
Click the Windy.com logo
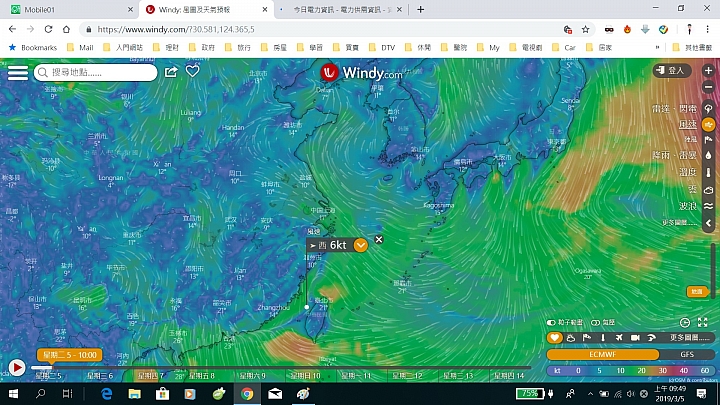pos(361,73)
